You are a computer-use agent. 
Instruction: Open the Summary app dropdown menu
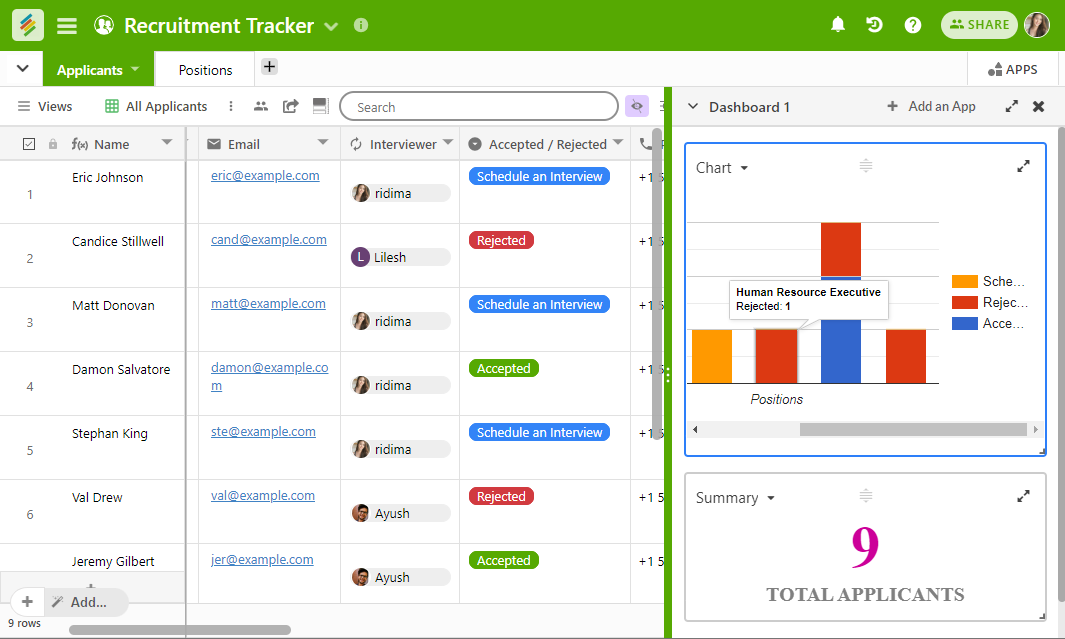pyautogui.click(x=771, y=498)
